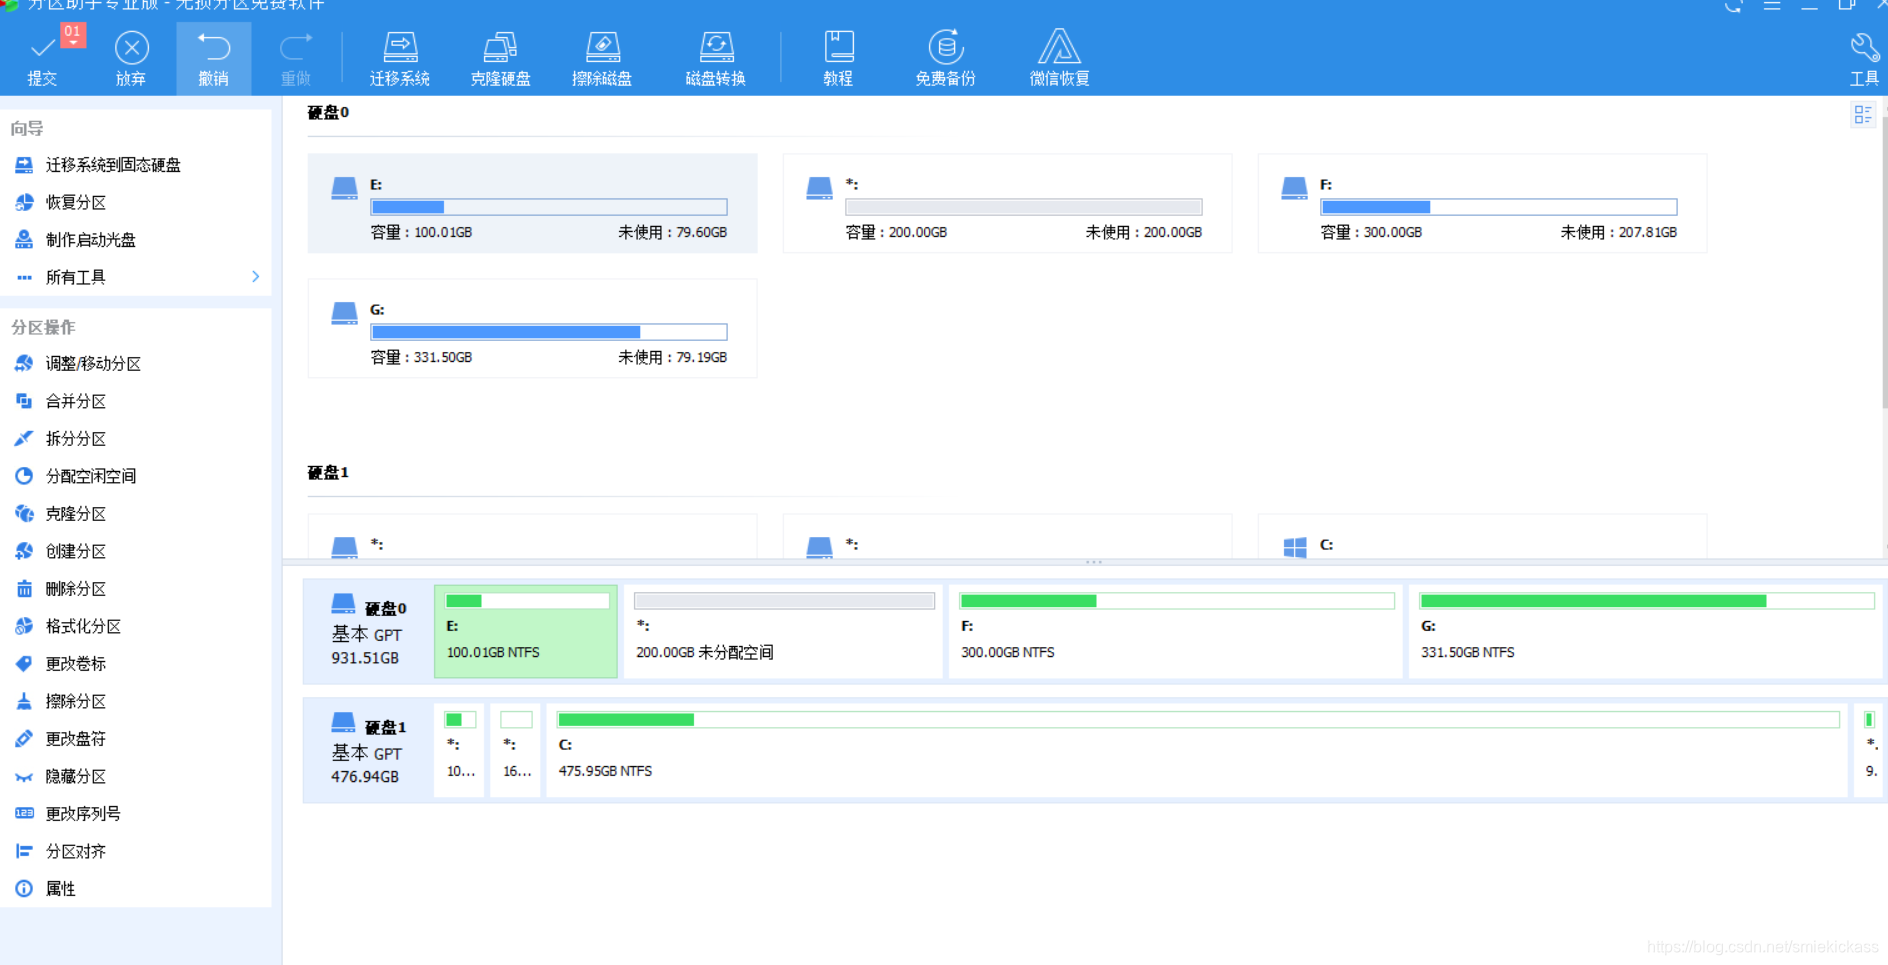
Task: Select the E: 100.01GB partition card
Action: [532, 203]
